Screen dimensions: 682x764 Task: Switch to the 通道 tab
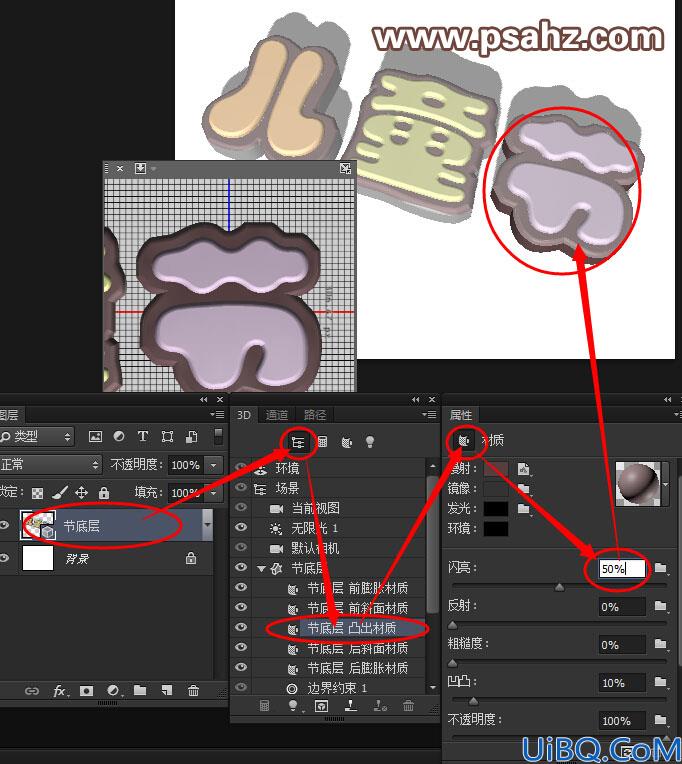click(277, 415)
